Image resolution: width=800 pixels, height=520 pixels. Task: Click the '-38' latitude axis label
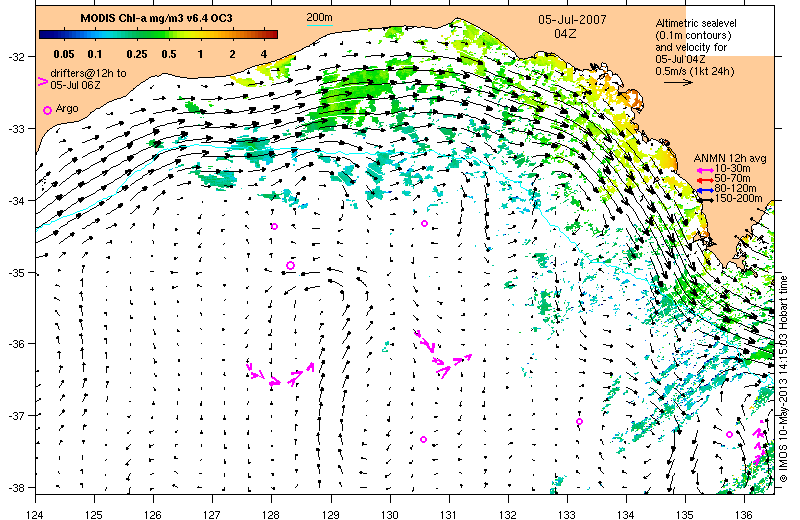15,487
